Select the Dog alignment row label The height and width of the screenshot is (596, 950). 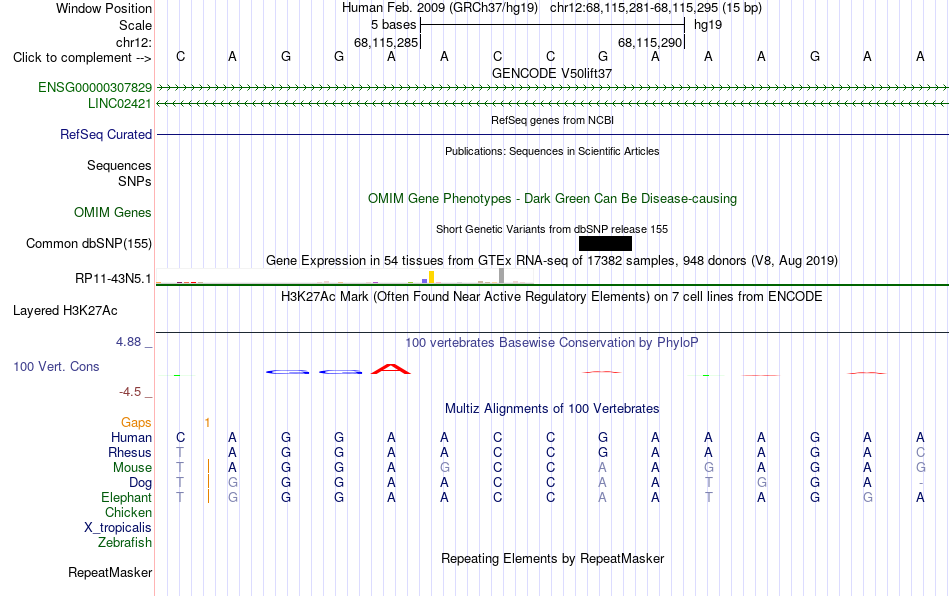click(x=140, y=483)
